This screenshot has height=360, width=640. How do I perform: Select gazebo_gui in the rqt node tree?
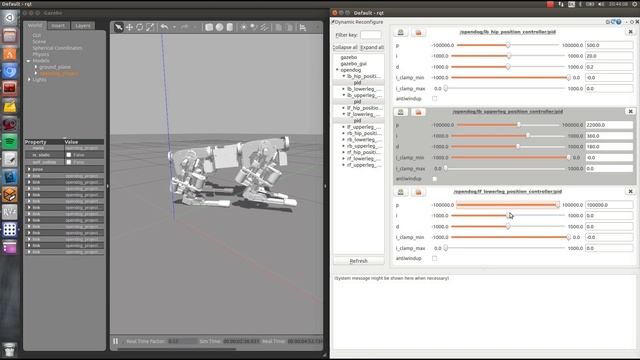353,64
